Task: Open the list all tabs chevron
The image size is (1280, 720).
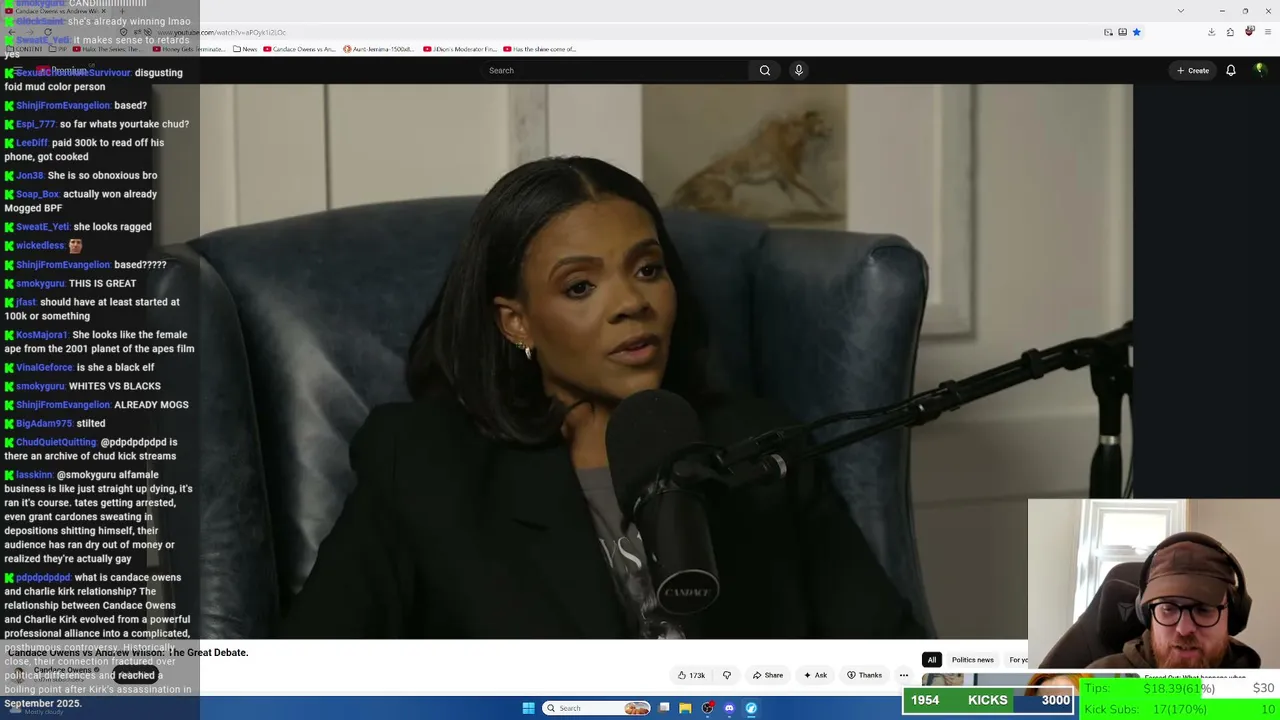Action: pyautogui.click(x=1181, y=10)
